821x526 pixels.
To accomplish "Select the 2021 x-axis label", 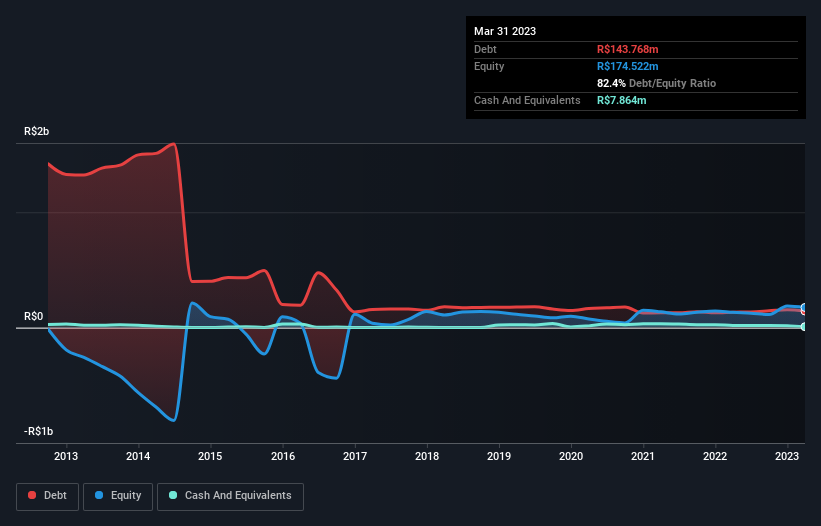I will point(643,456).
